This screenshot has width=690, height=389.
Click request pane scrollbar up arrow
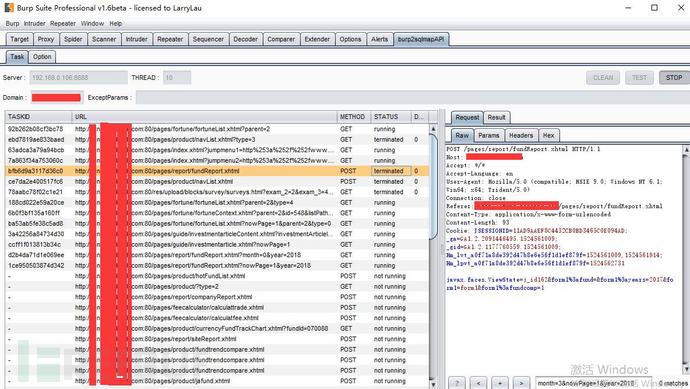(x=686, y=150)
